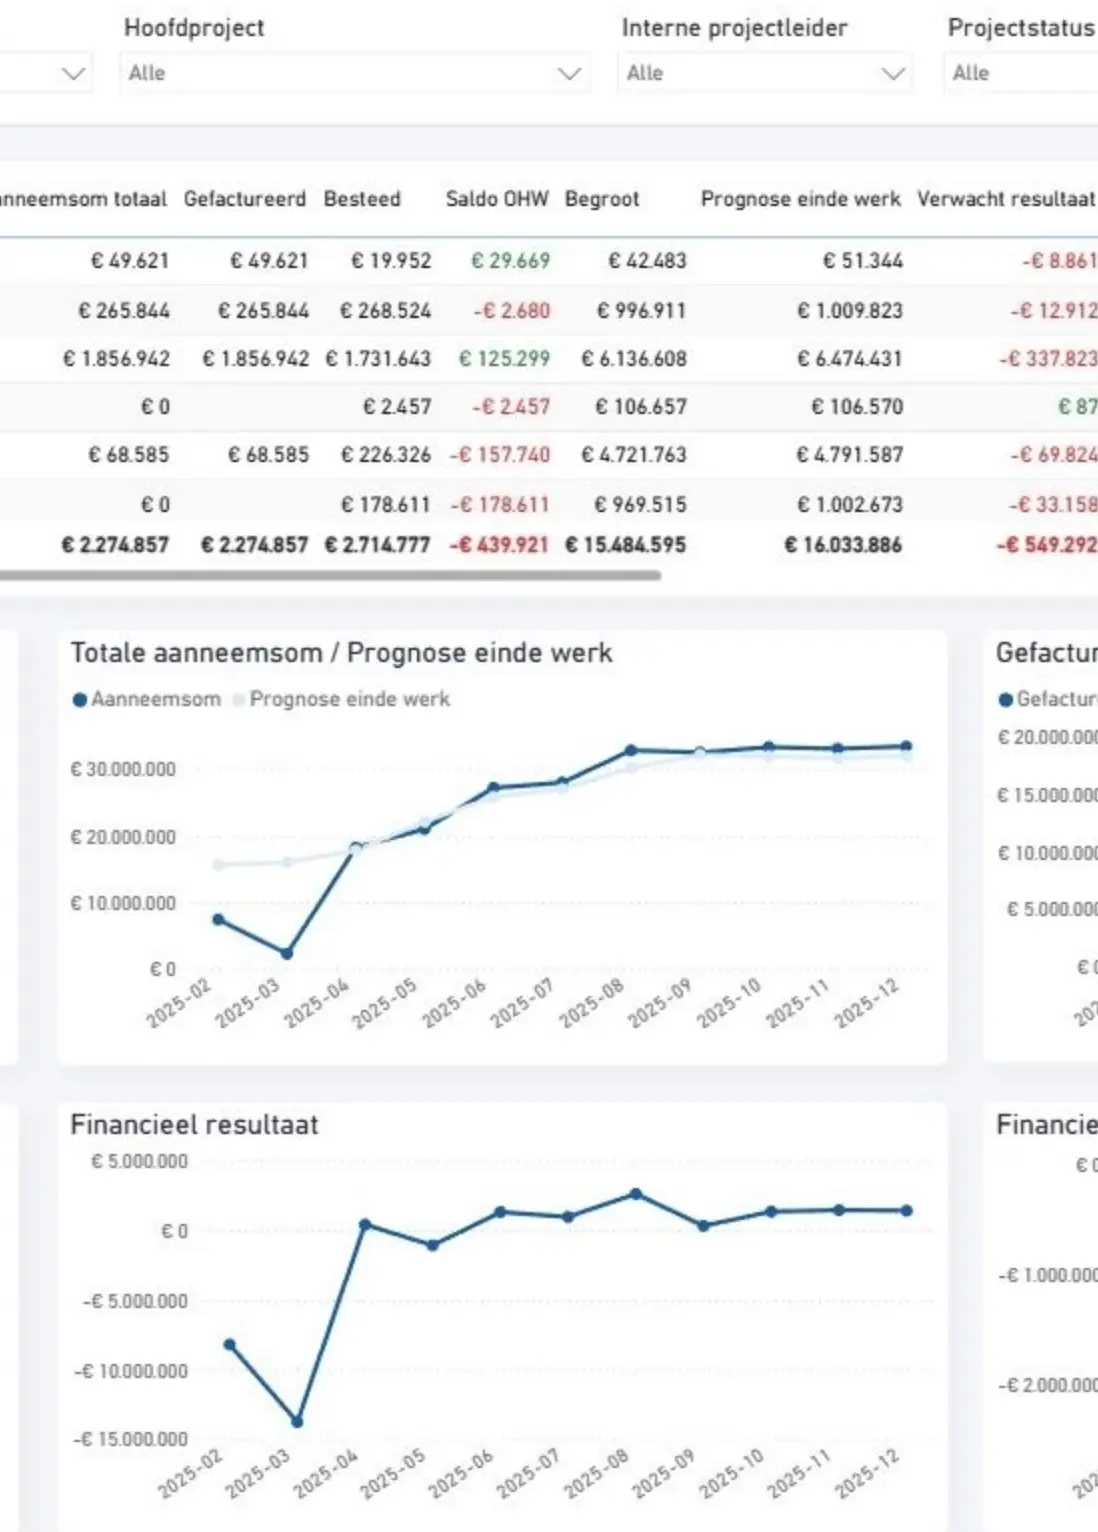Screen dimensions: 1098x1532
Task: Click the € 125.299 Saldo OHW cell
Action: 504,358
